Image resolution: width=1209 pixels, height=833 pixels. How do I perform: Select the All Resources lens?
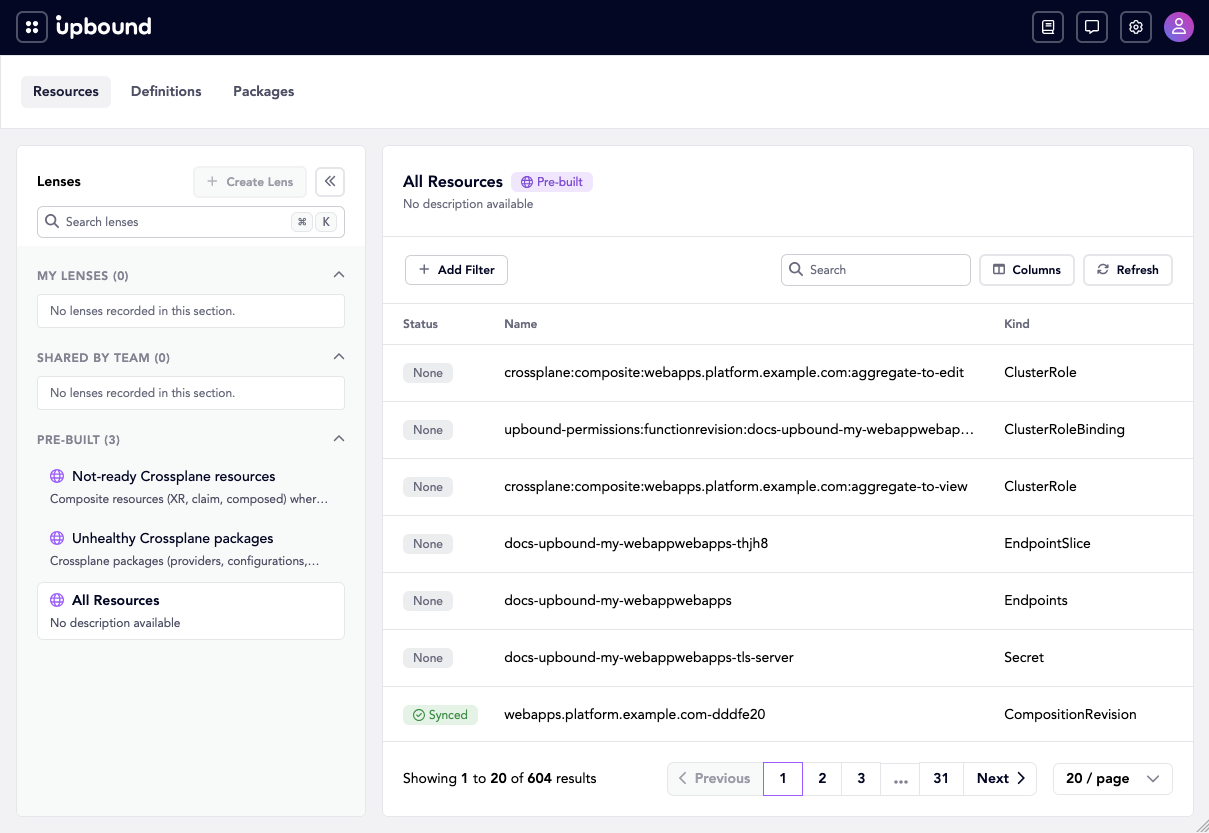tap(191, 611)
